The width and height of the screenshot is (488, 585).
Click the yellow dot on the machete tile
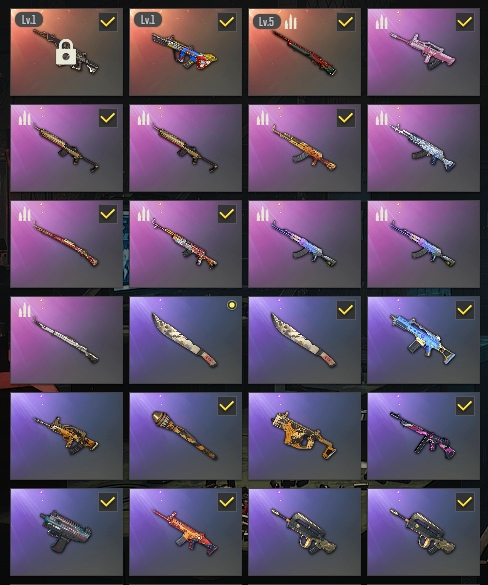pyautogui.click(x=232, y=305)
